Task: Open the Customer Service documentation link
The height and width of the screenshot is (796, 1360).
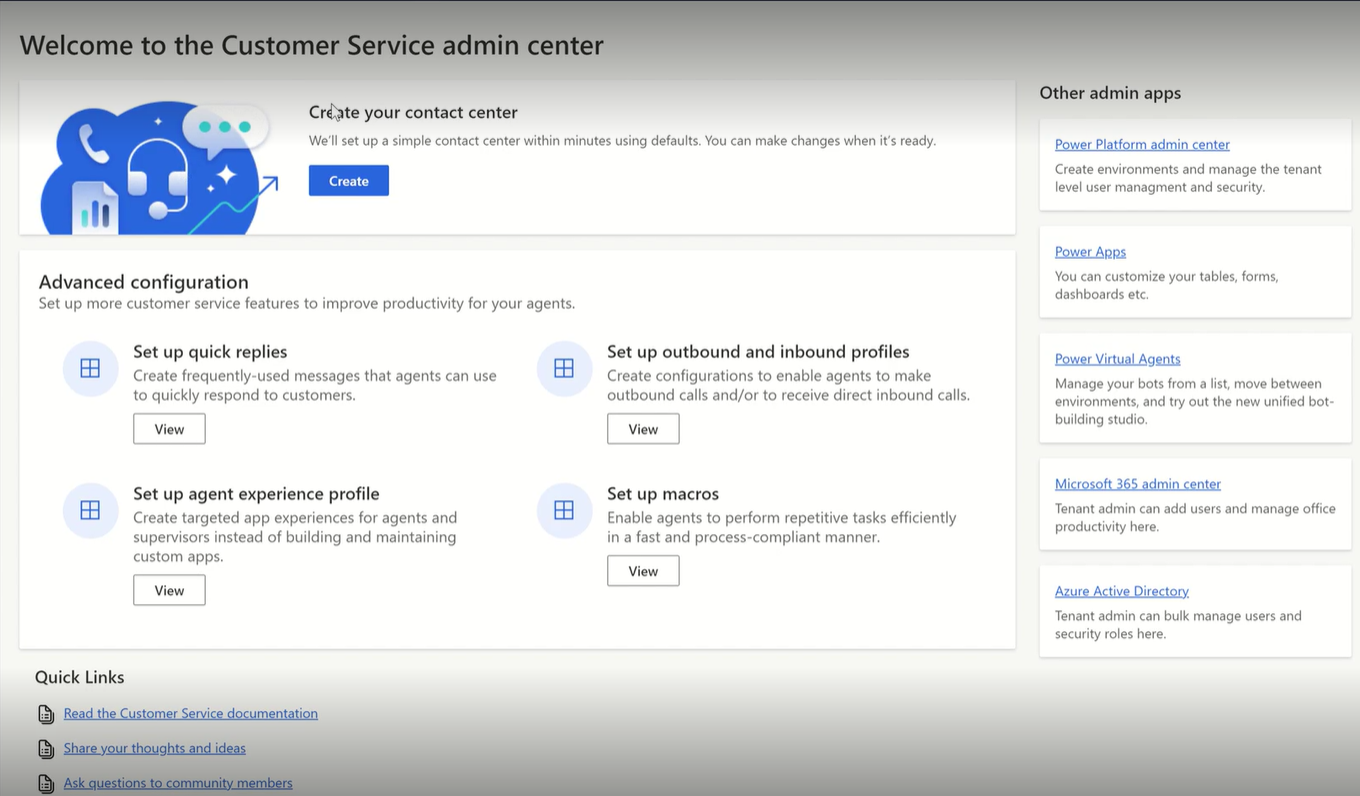Action: pyautogui.click(x=190, y=713)
